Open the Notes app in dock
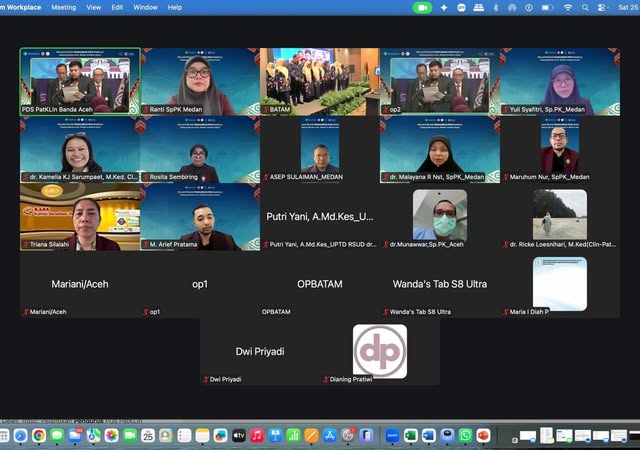 (x=202, y=436)
